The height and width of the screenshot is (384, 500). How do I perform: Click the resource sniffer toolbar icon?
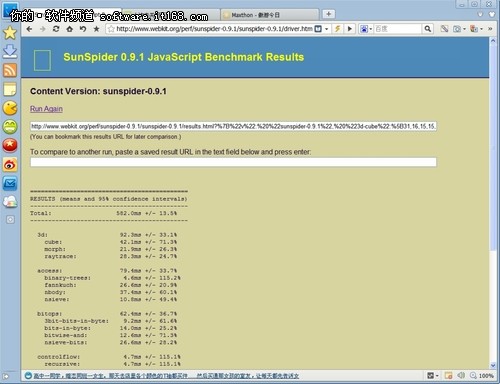pos(444,29)
